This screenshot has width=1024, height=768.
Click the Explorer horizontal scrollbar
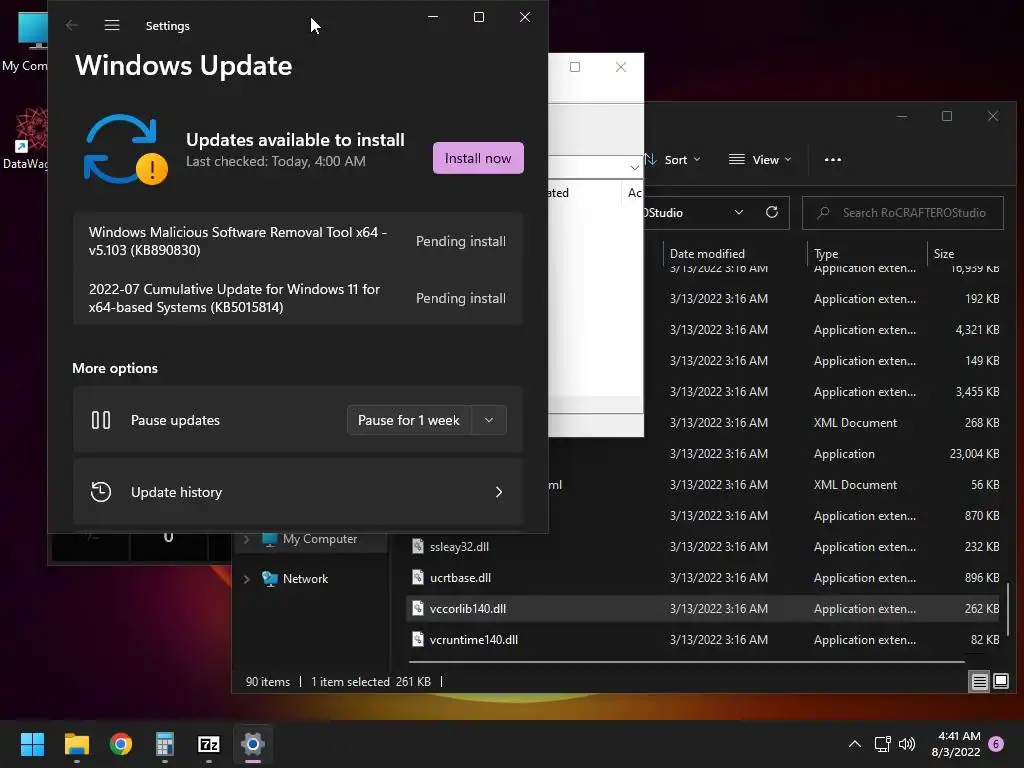coord(686,662)
